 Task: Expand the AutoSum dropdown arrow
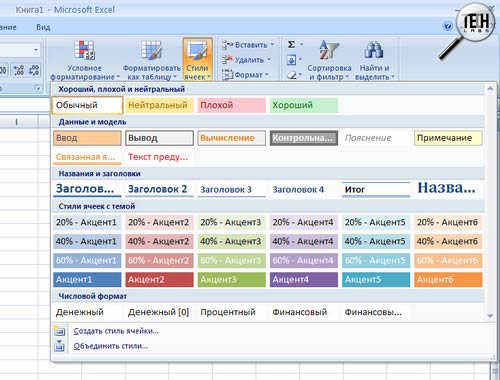pyautogui.click(x=301, y=44)
